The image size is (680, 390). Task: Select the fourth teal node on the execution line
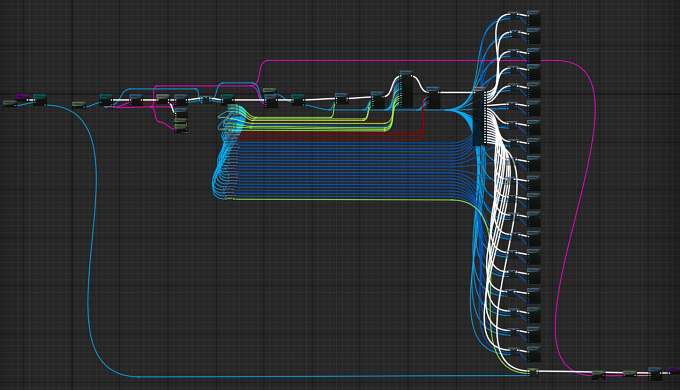298,100
